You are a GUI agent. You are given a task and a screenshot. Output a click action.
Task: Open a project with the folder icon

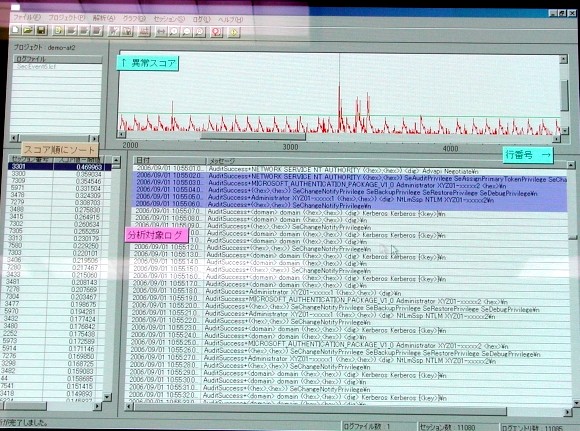coord(28,30)
